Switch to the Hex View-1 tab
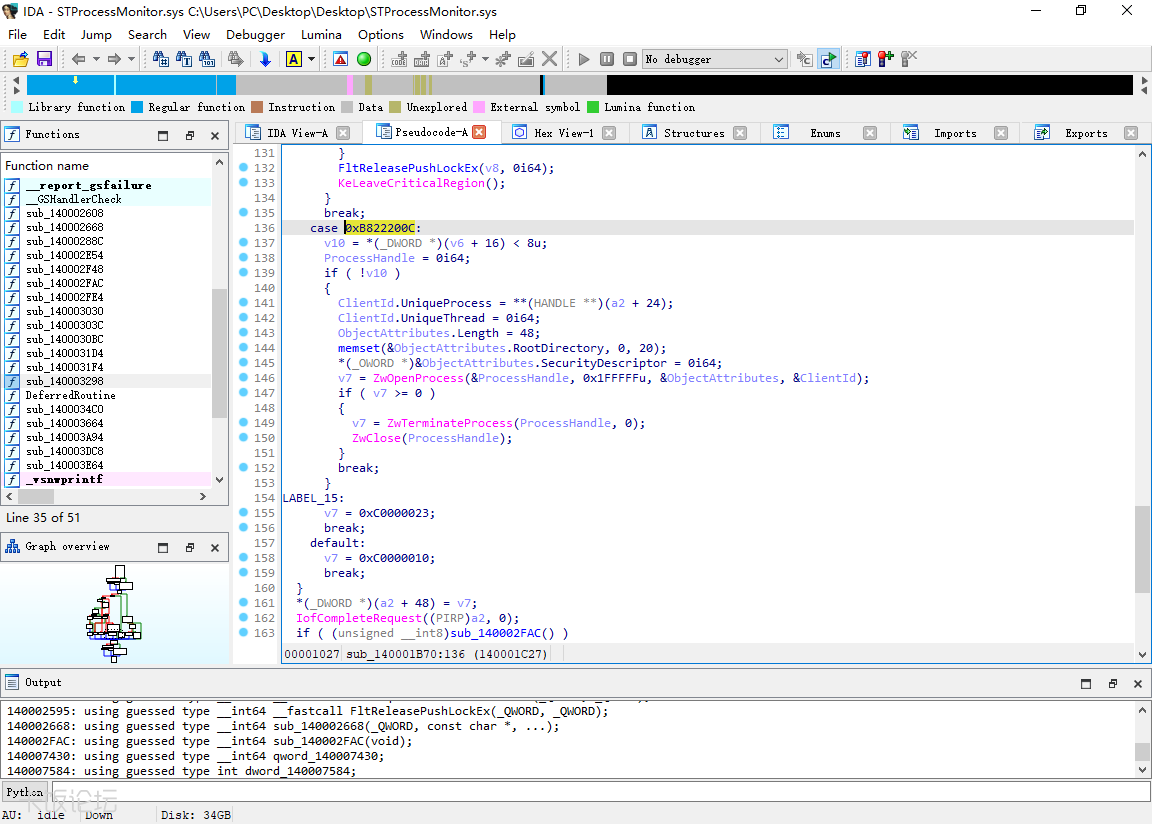1152x824 pixels. click(563, 133)
